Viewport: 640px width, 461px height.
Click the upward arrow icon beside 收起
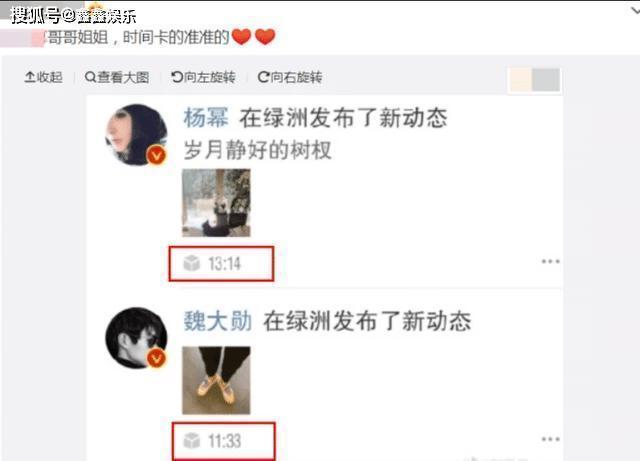click(x=30, y=77)
